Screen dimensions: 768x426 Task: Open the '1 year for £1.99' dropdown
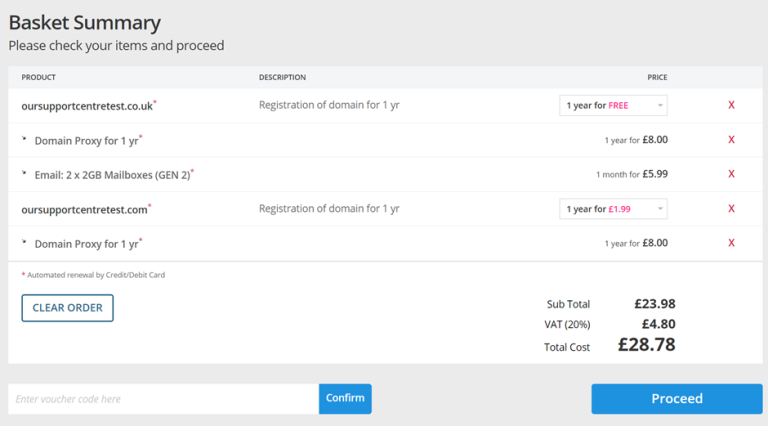[x=613, y=209]
